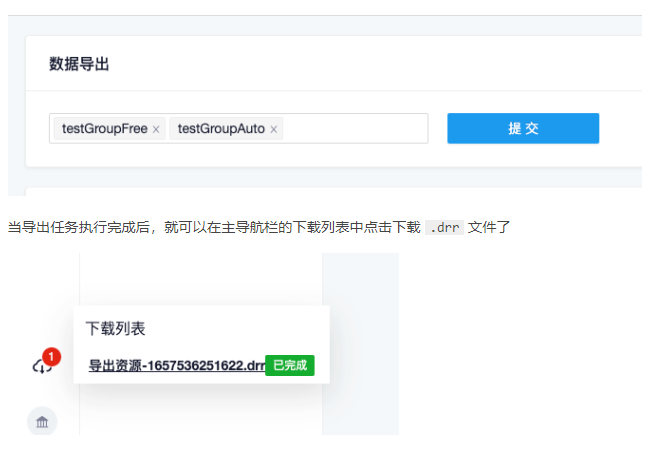Click empty space right of 提交 button
The width and height of the screenshot is (667, 451).
coord(620,129)
